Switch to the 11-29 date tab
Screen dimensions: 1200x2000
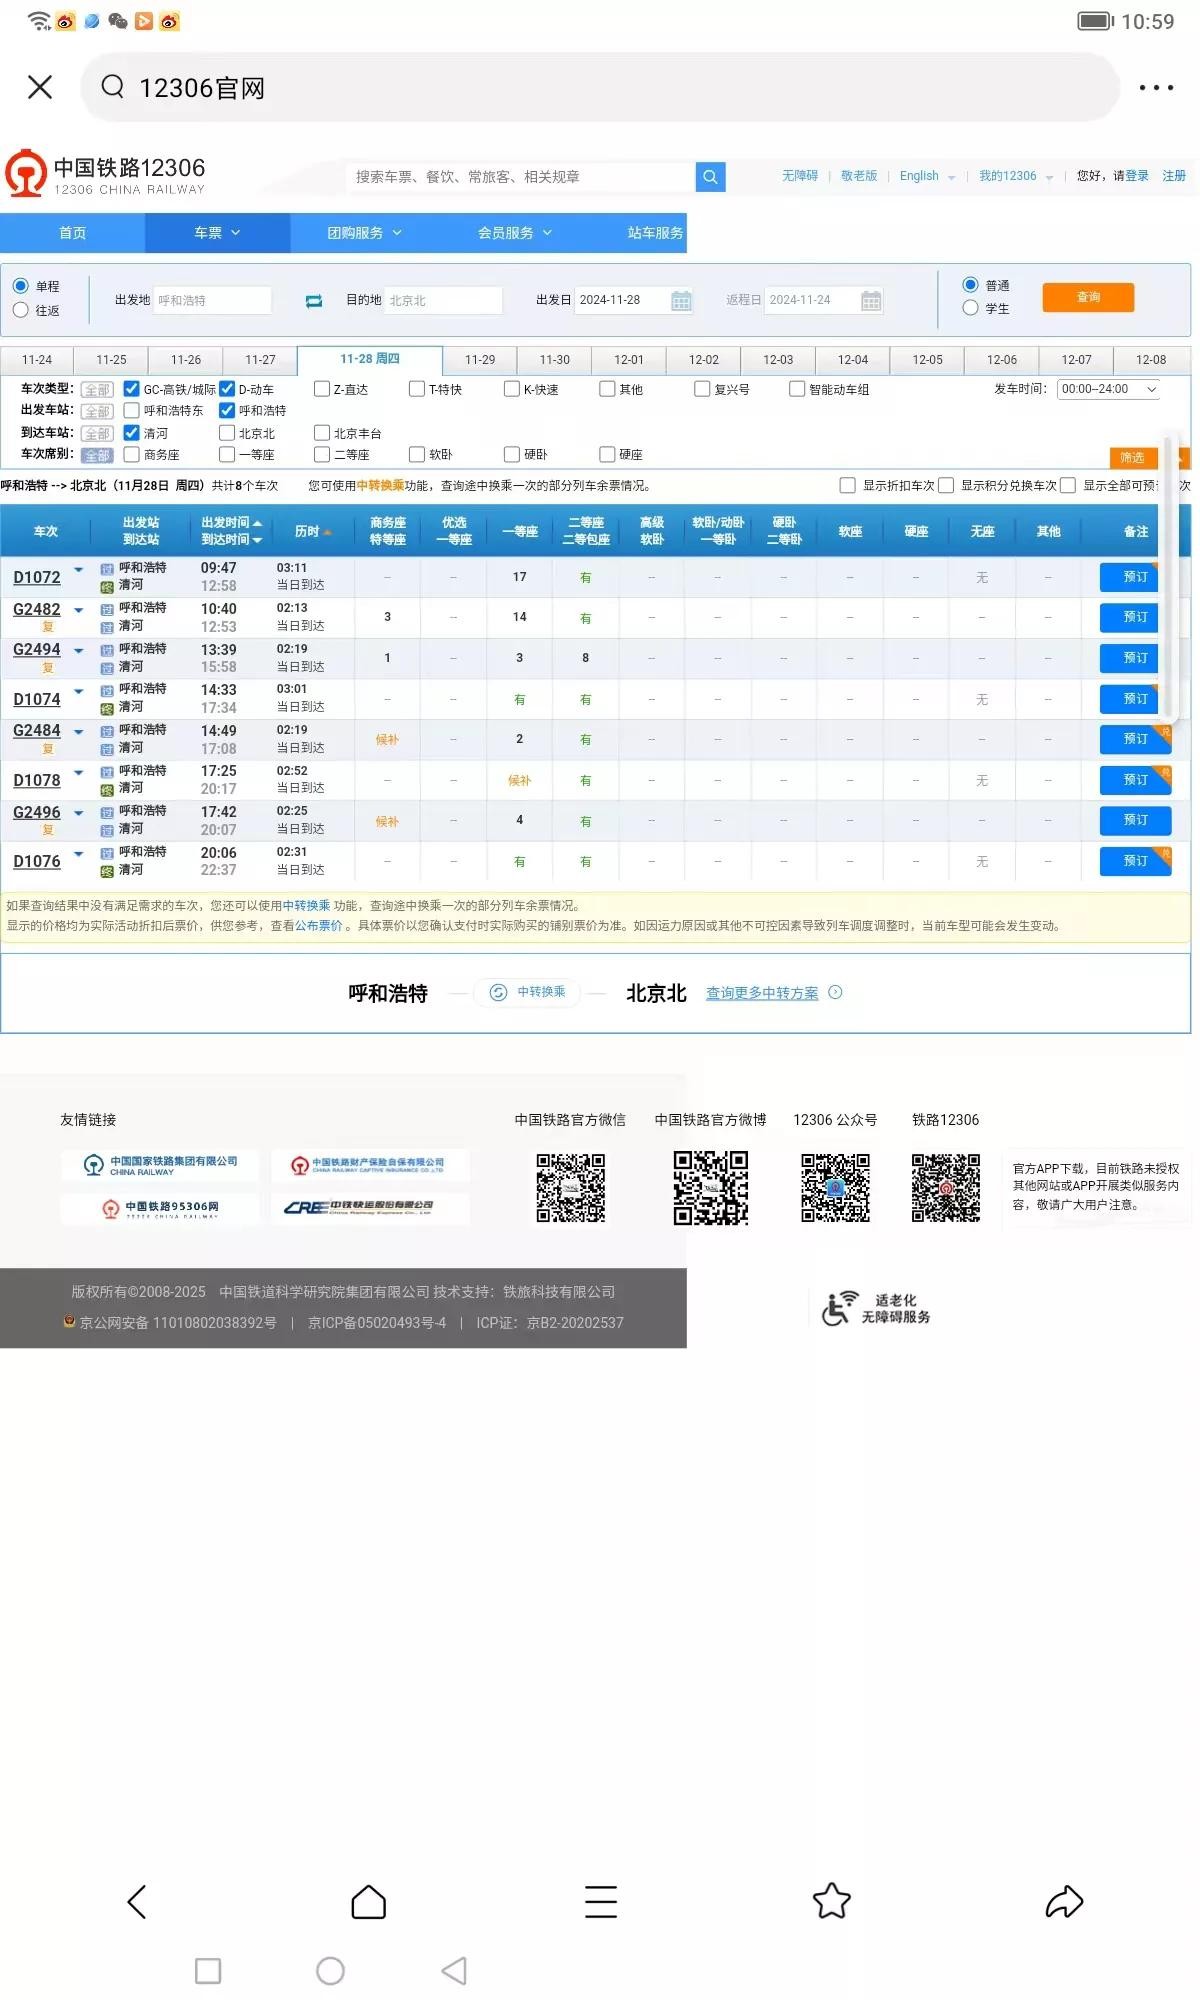[x=480, y=360]
